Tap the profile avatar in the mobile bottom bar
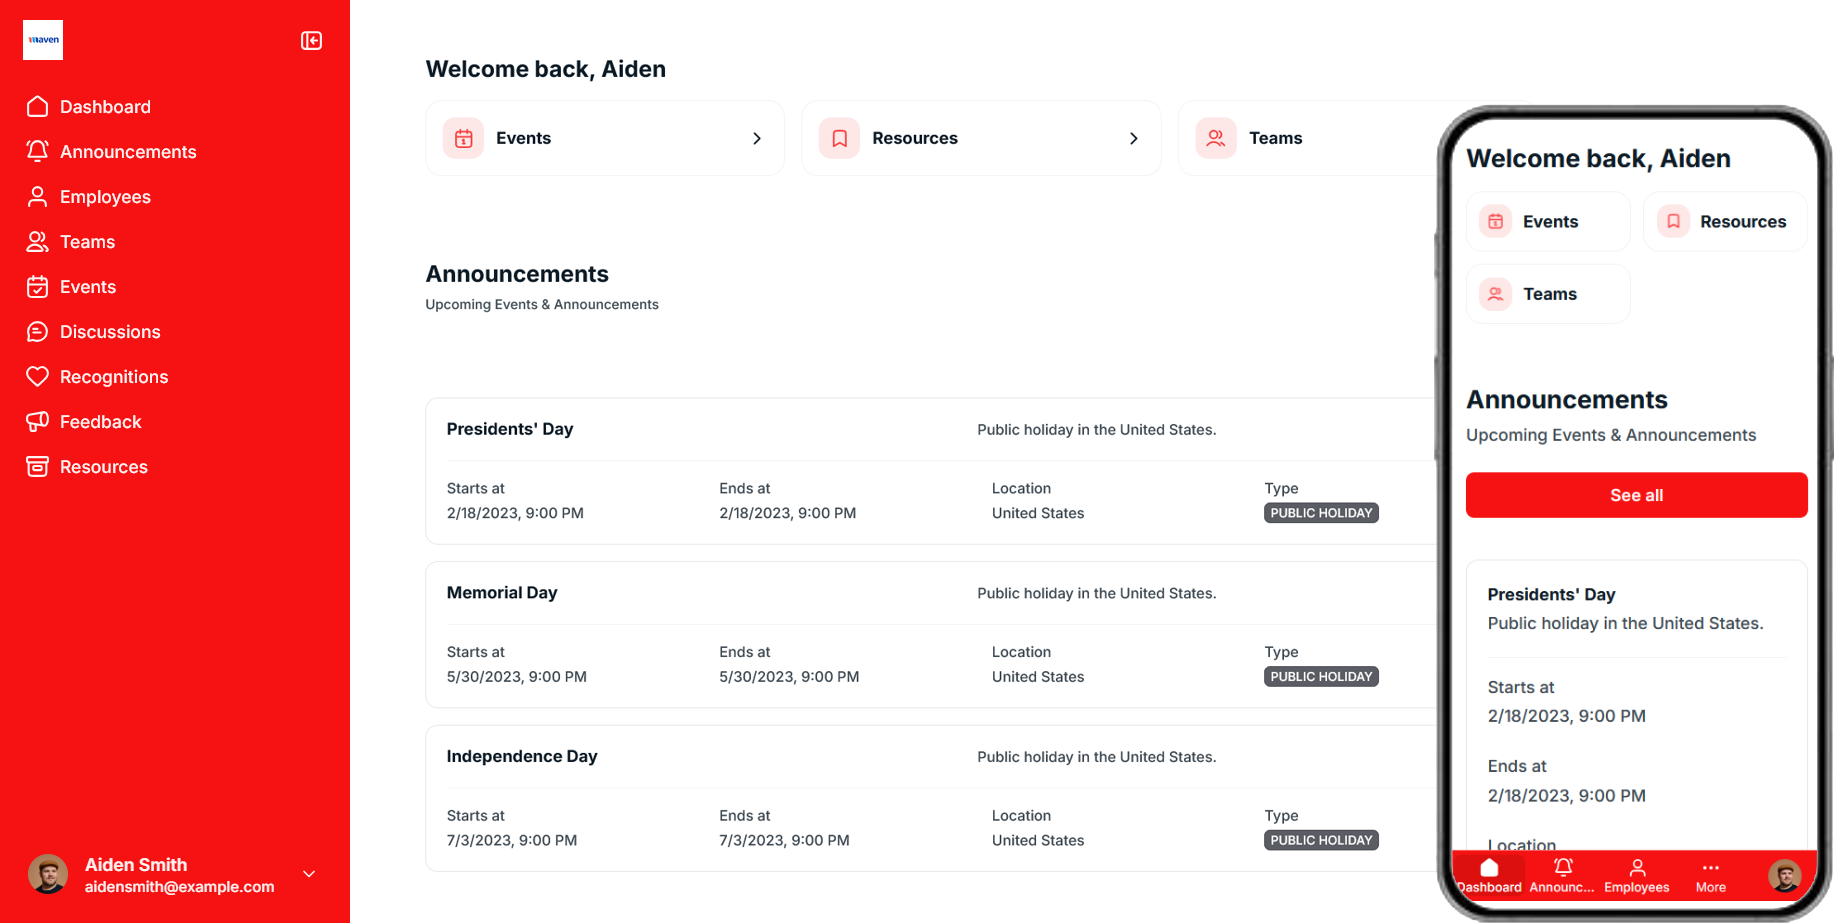Screen dimensions: 1834x923 coord(1783,876)
